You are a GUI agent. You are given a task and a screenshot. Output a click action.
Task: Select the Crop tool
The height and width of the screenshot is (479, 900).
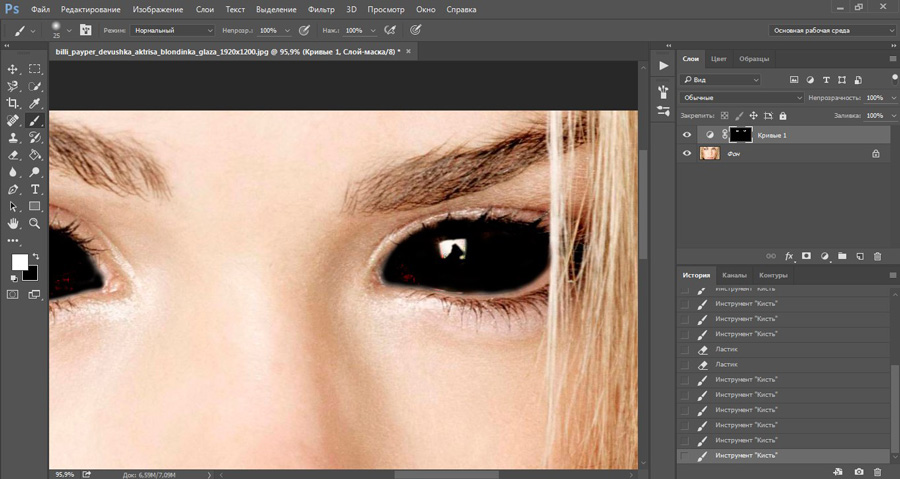pyautogui.click(x=13, y=103)
